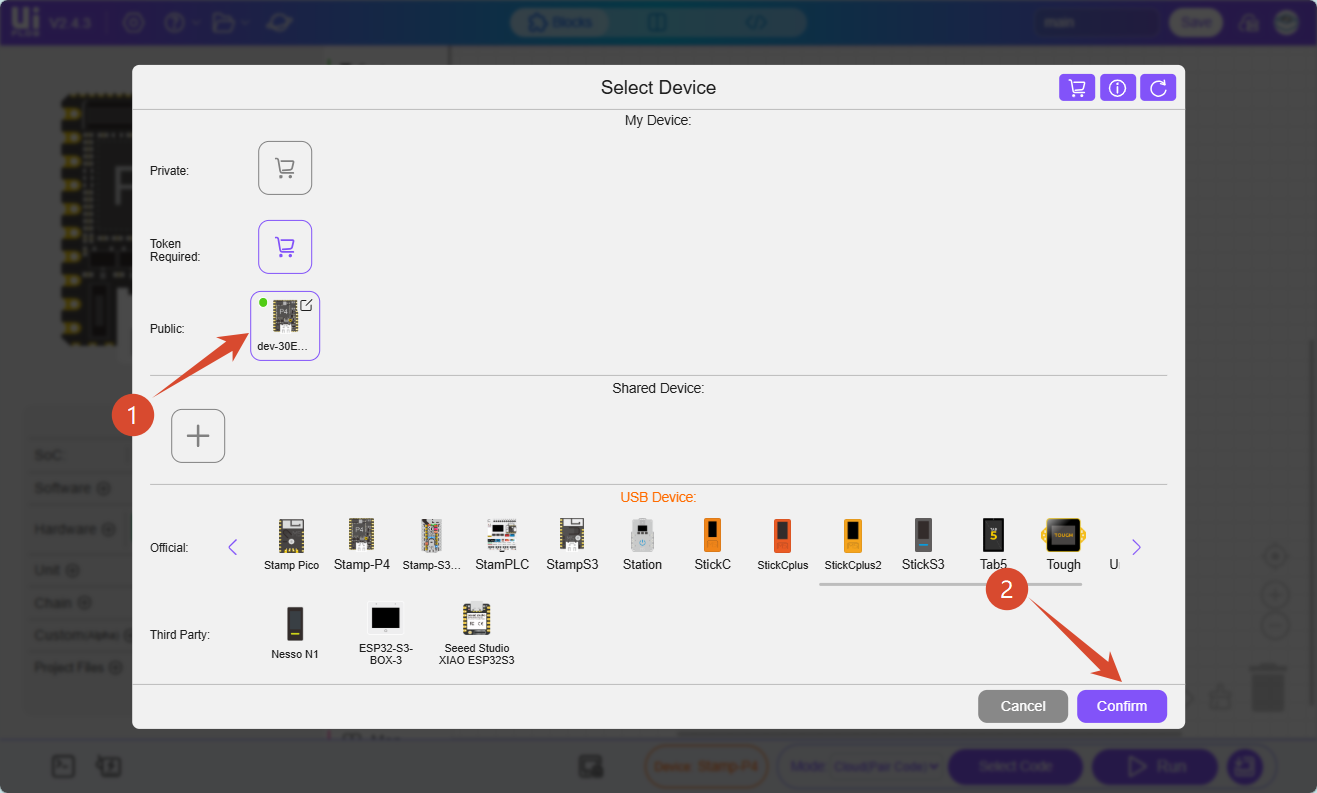Edit the dev-30E public device
The height and width of the screenshot is (793, 1317).
pos(306,305)
